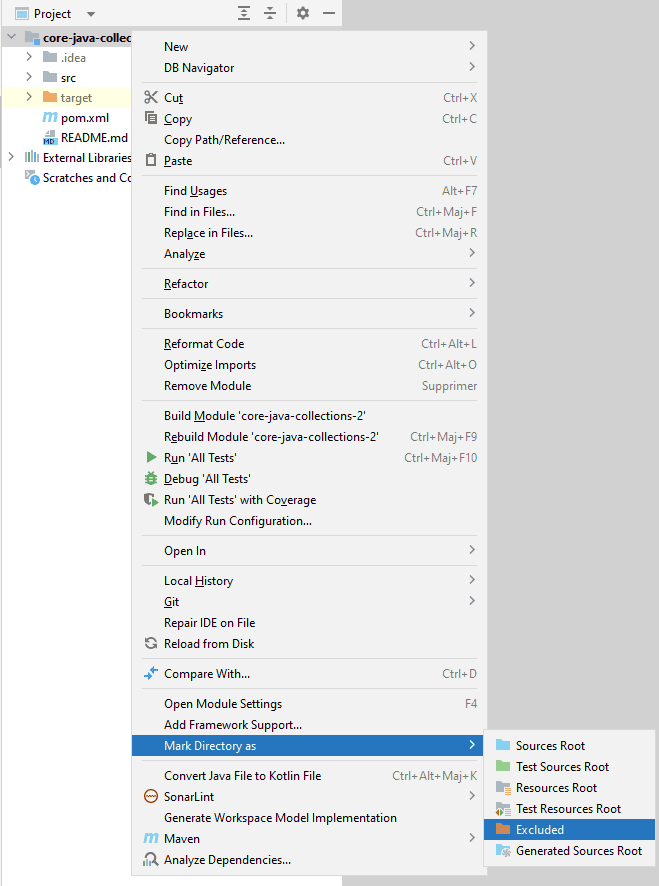Open the Open In submenu
This screenshot has height=886, width=659.
click(309, 550)
